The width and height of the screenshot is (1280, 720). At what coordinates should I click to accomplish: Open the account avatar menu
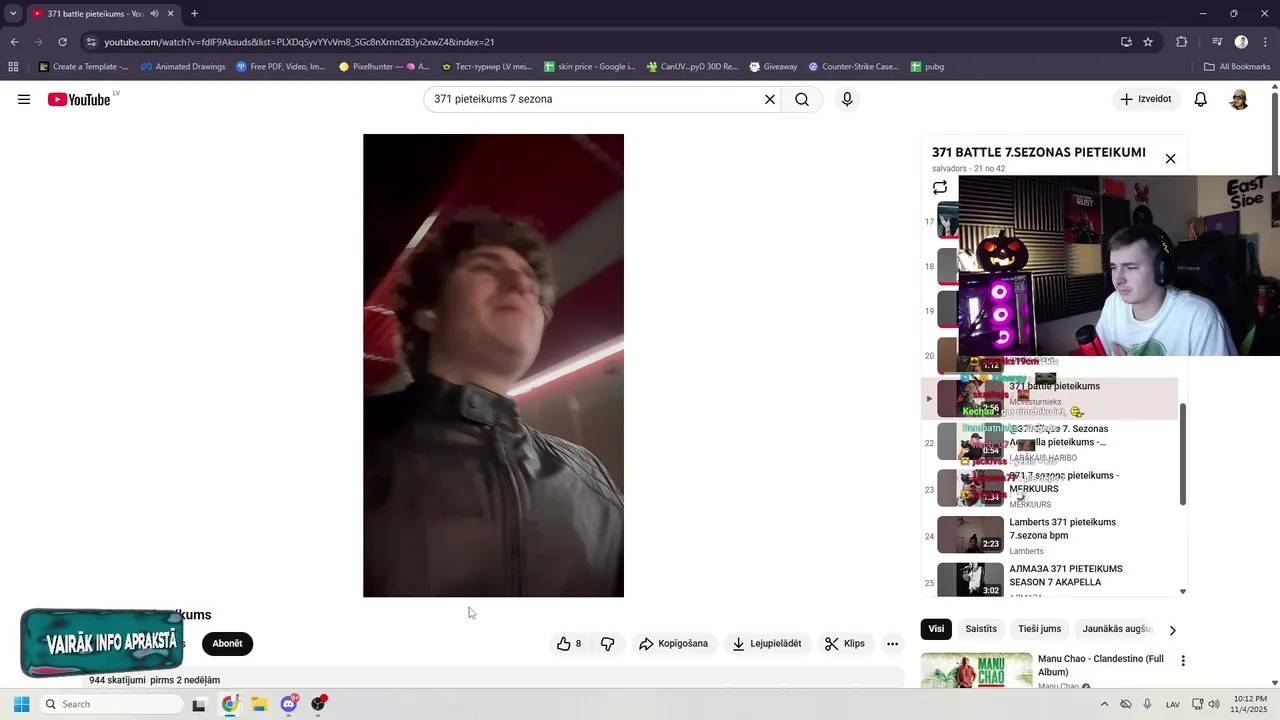click(x=1239, y=99)
